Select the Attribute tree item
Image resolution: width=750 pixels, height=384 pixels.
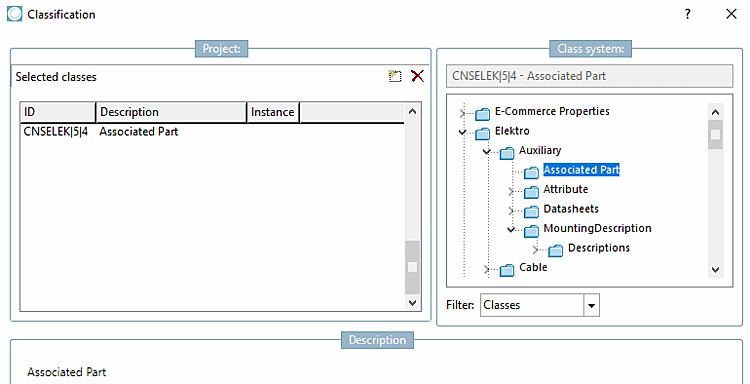[x=565, y=189]
